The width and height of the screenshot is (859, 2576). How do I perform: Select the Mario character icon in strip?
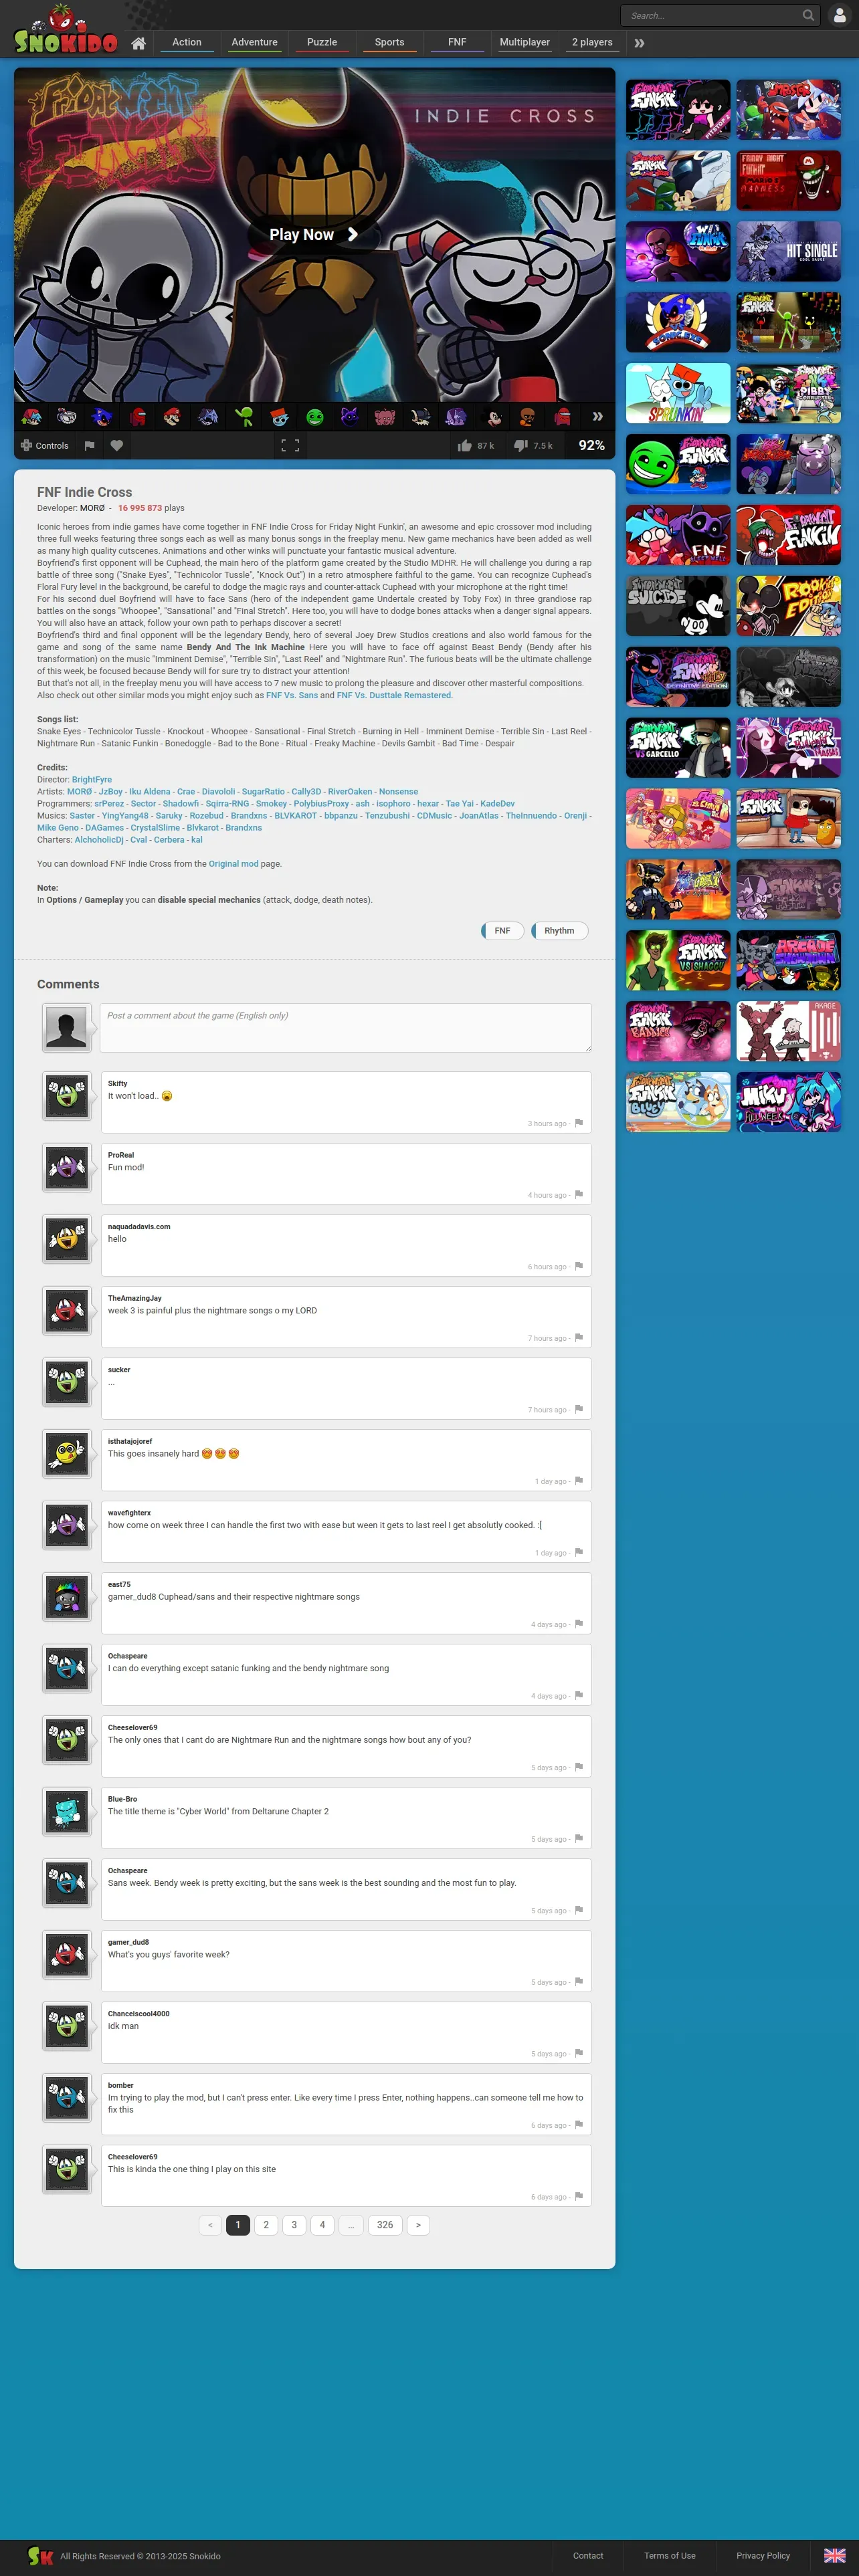coord(173,417)
